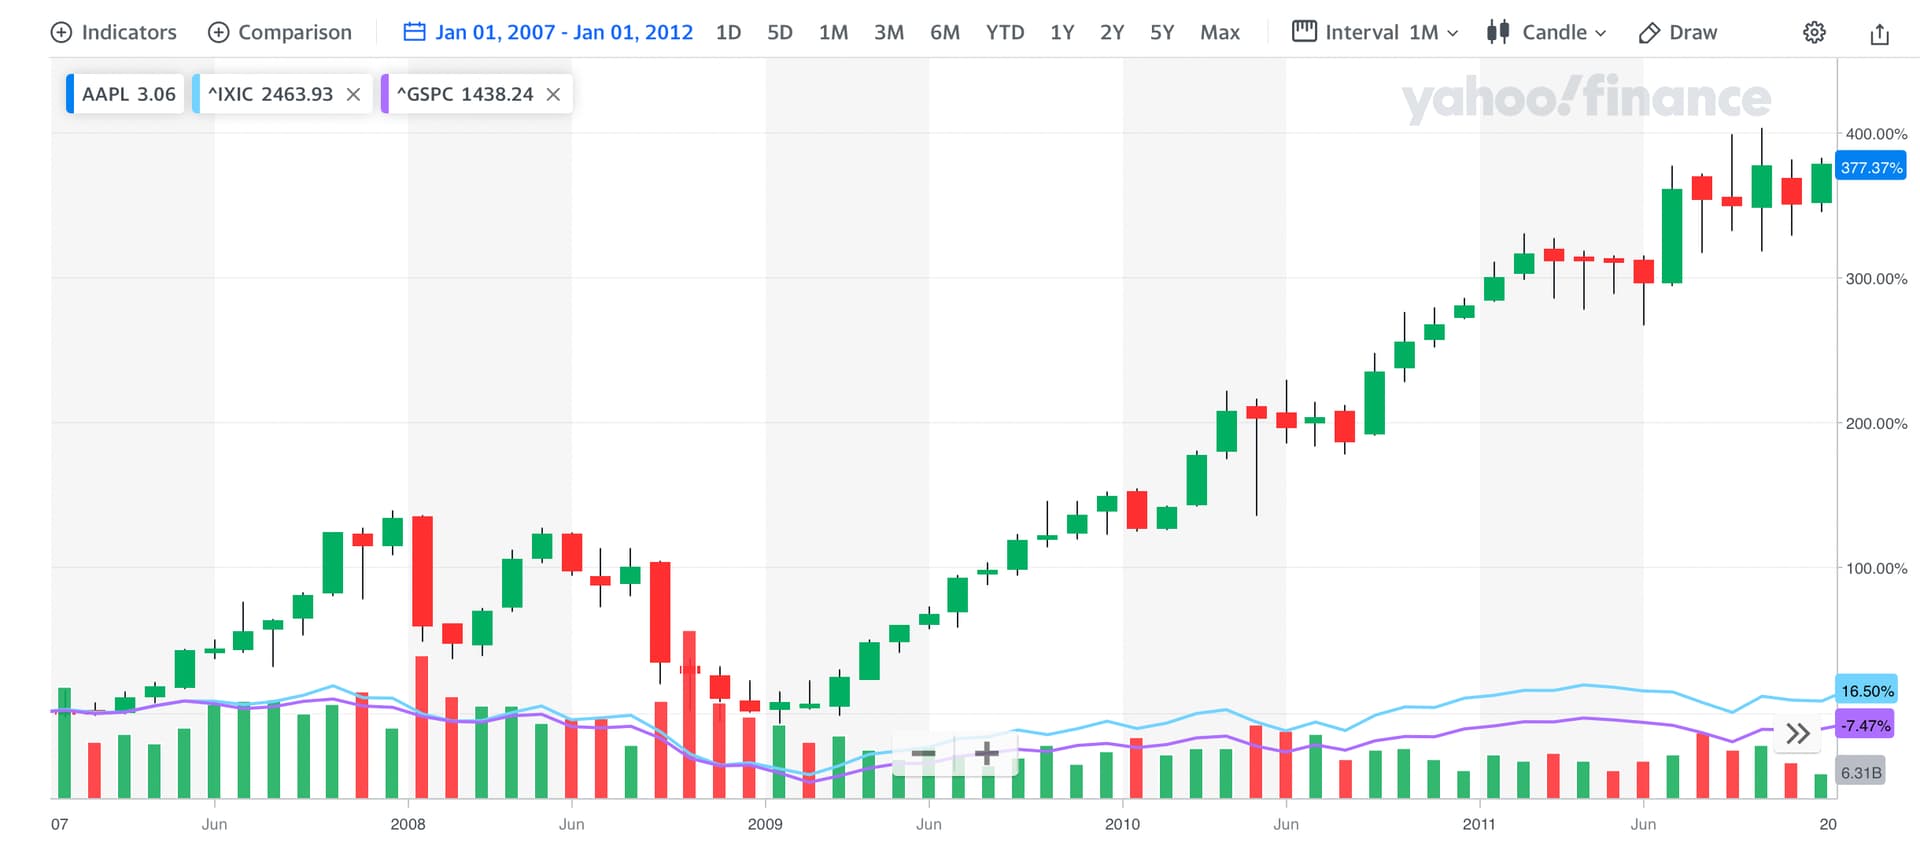Image resolution: width=1920 pixels, height=850 pixels.
Task: Click the 100.00% axis label
Action: (x=1876, y=568)
